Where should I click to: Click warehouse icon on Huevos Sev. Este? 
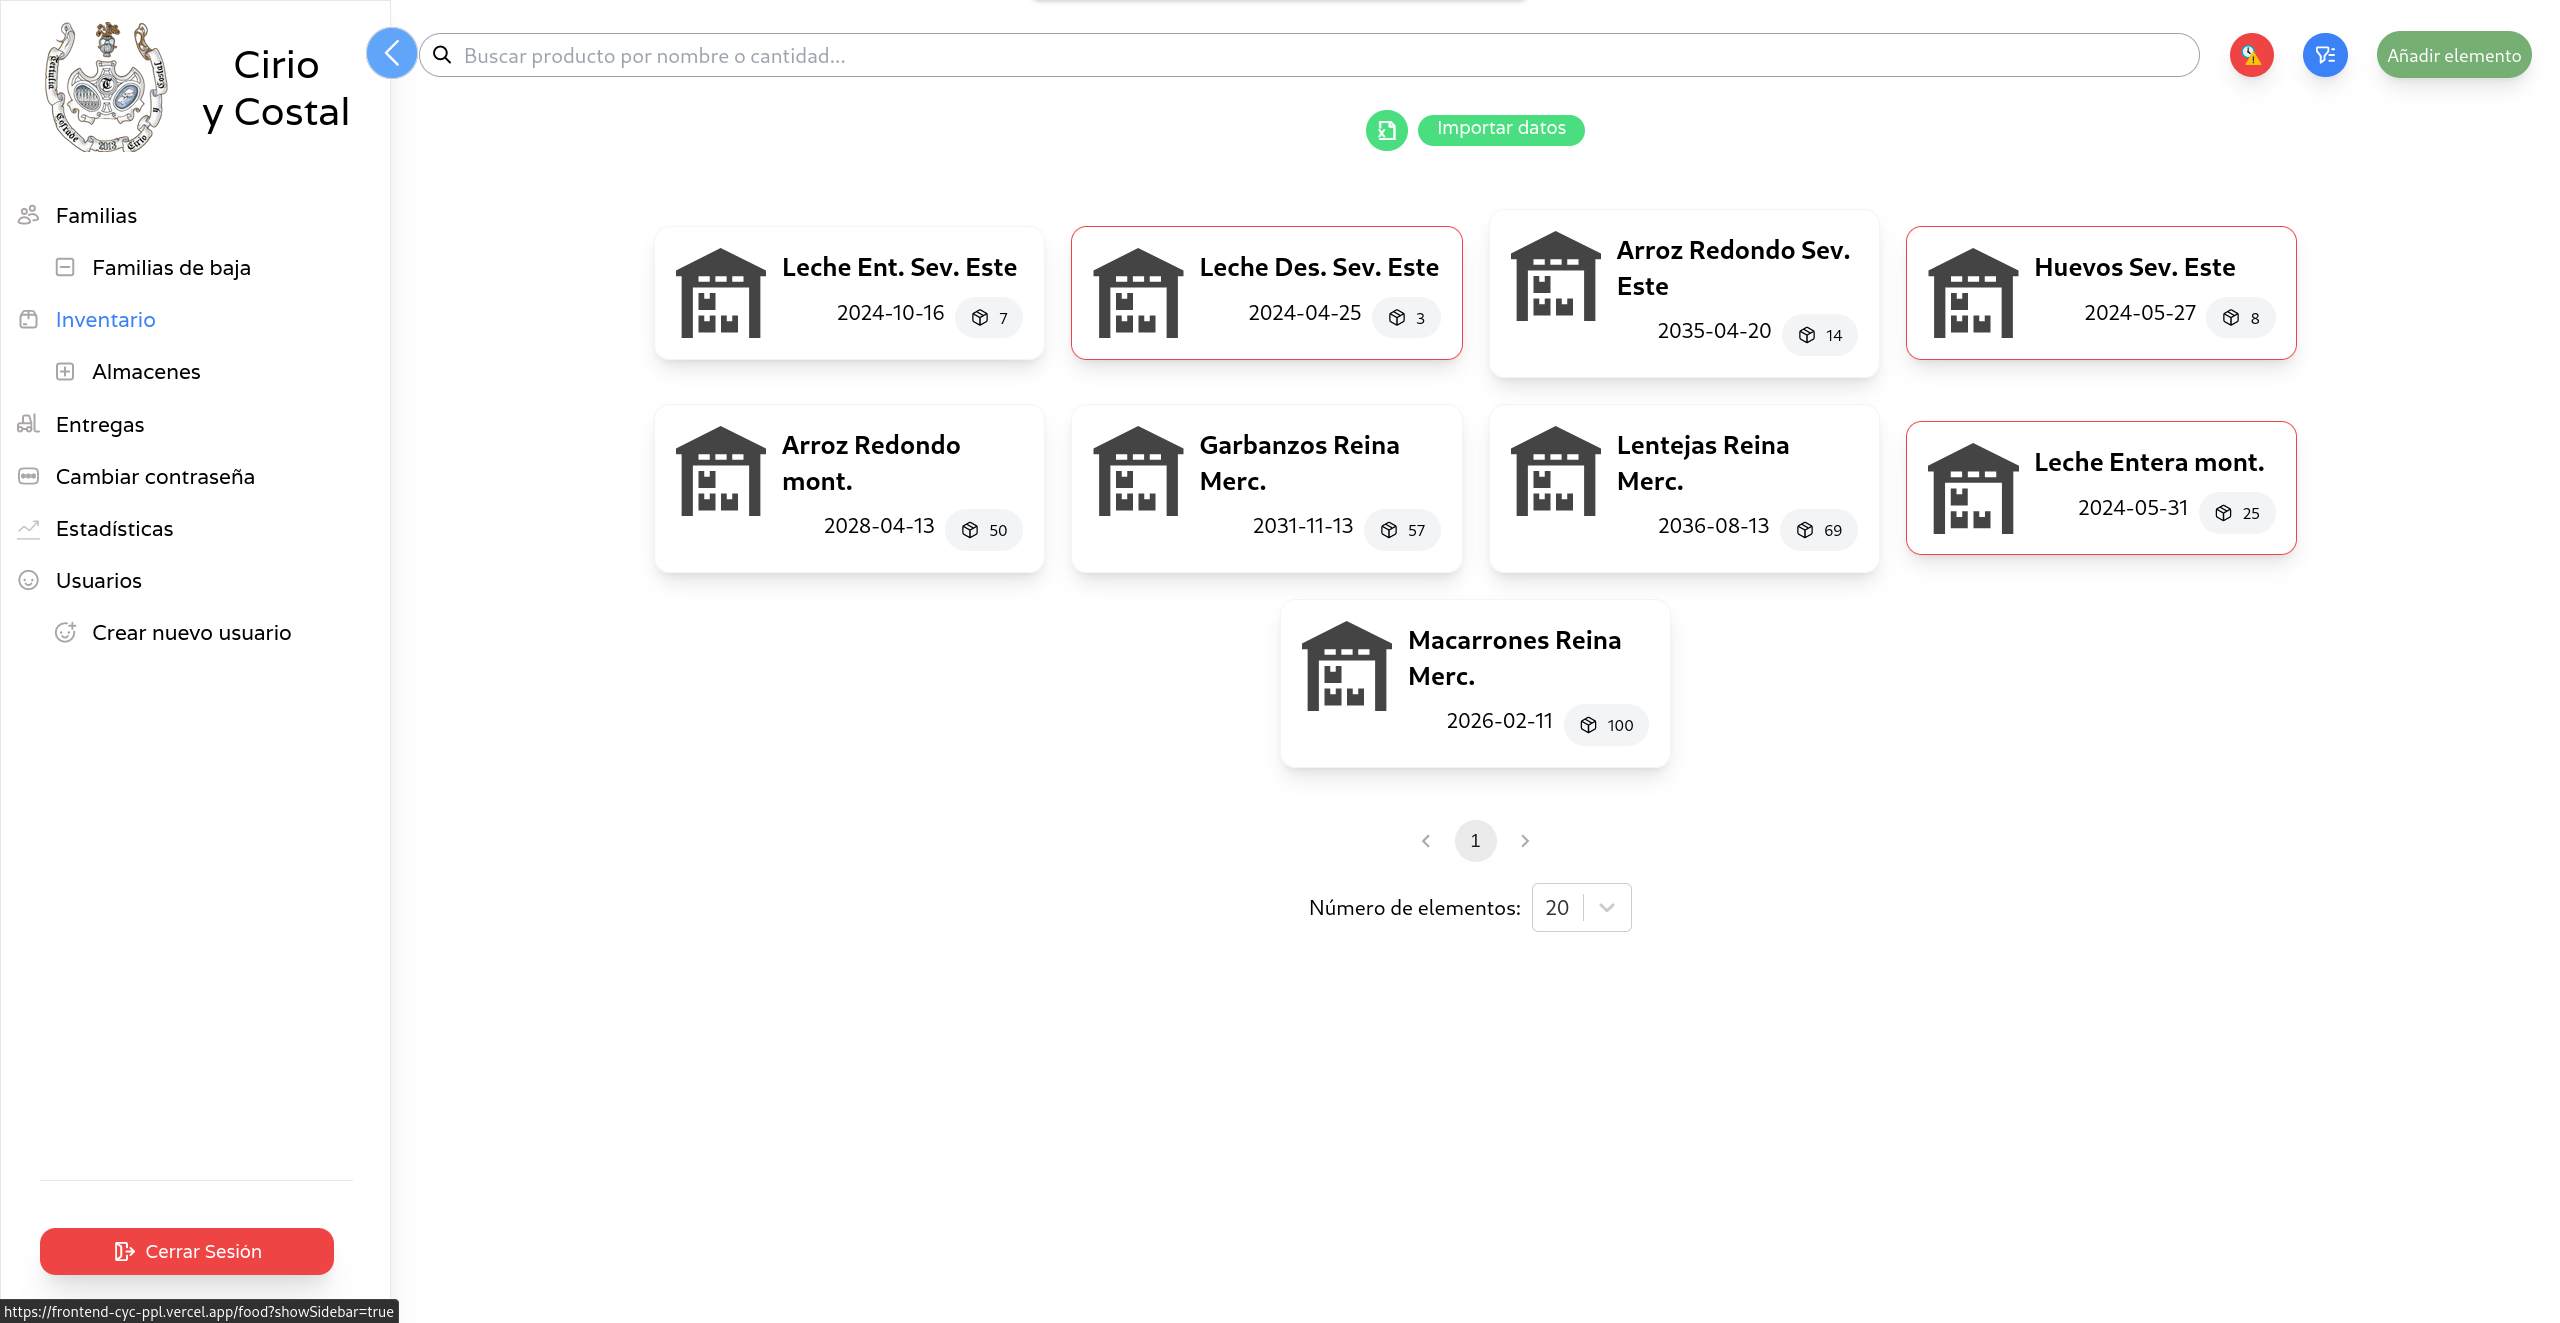point(1972,293)
